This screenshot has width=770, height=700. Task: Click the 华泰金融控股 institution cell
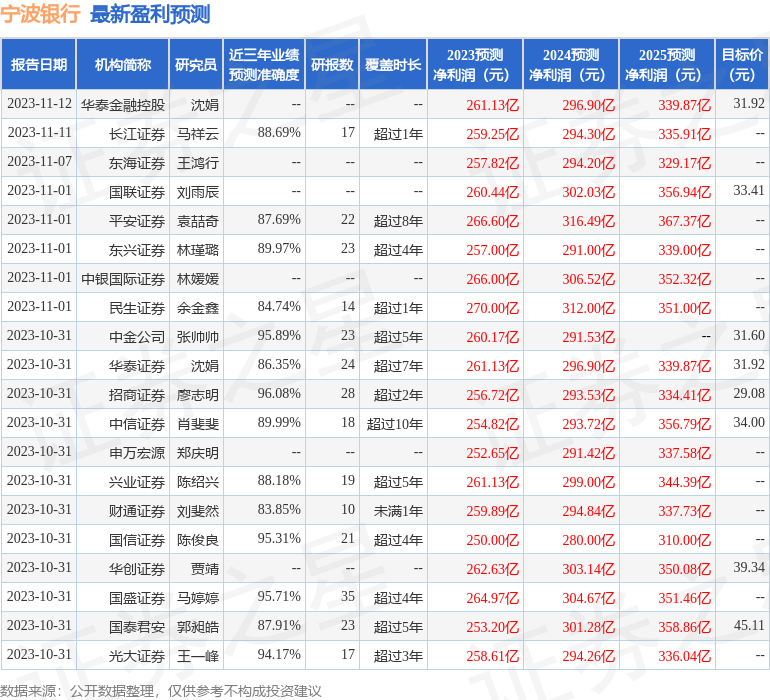(123, 105)
